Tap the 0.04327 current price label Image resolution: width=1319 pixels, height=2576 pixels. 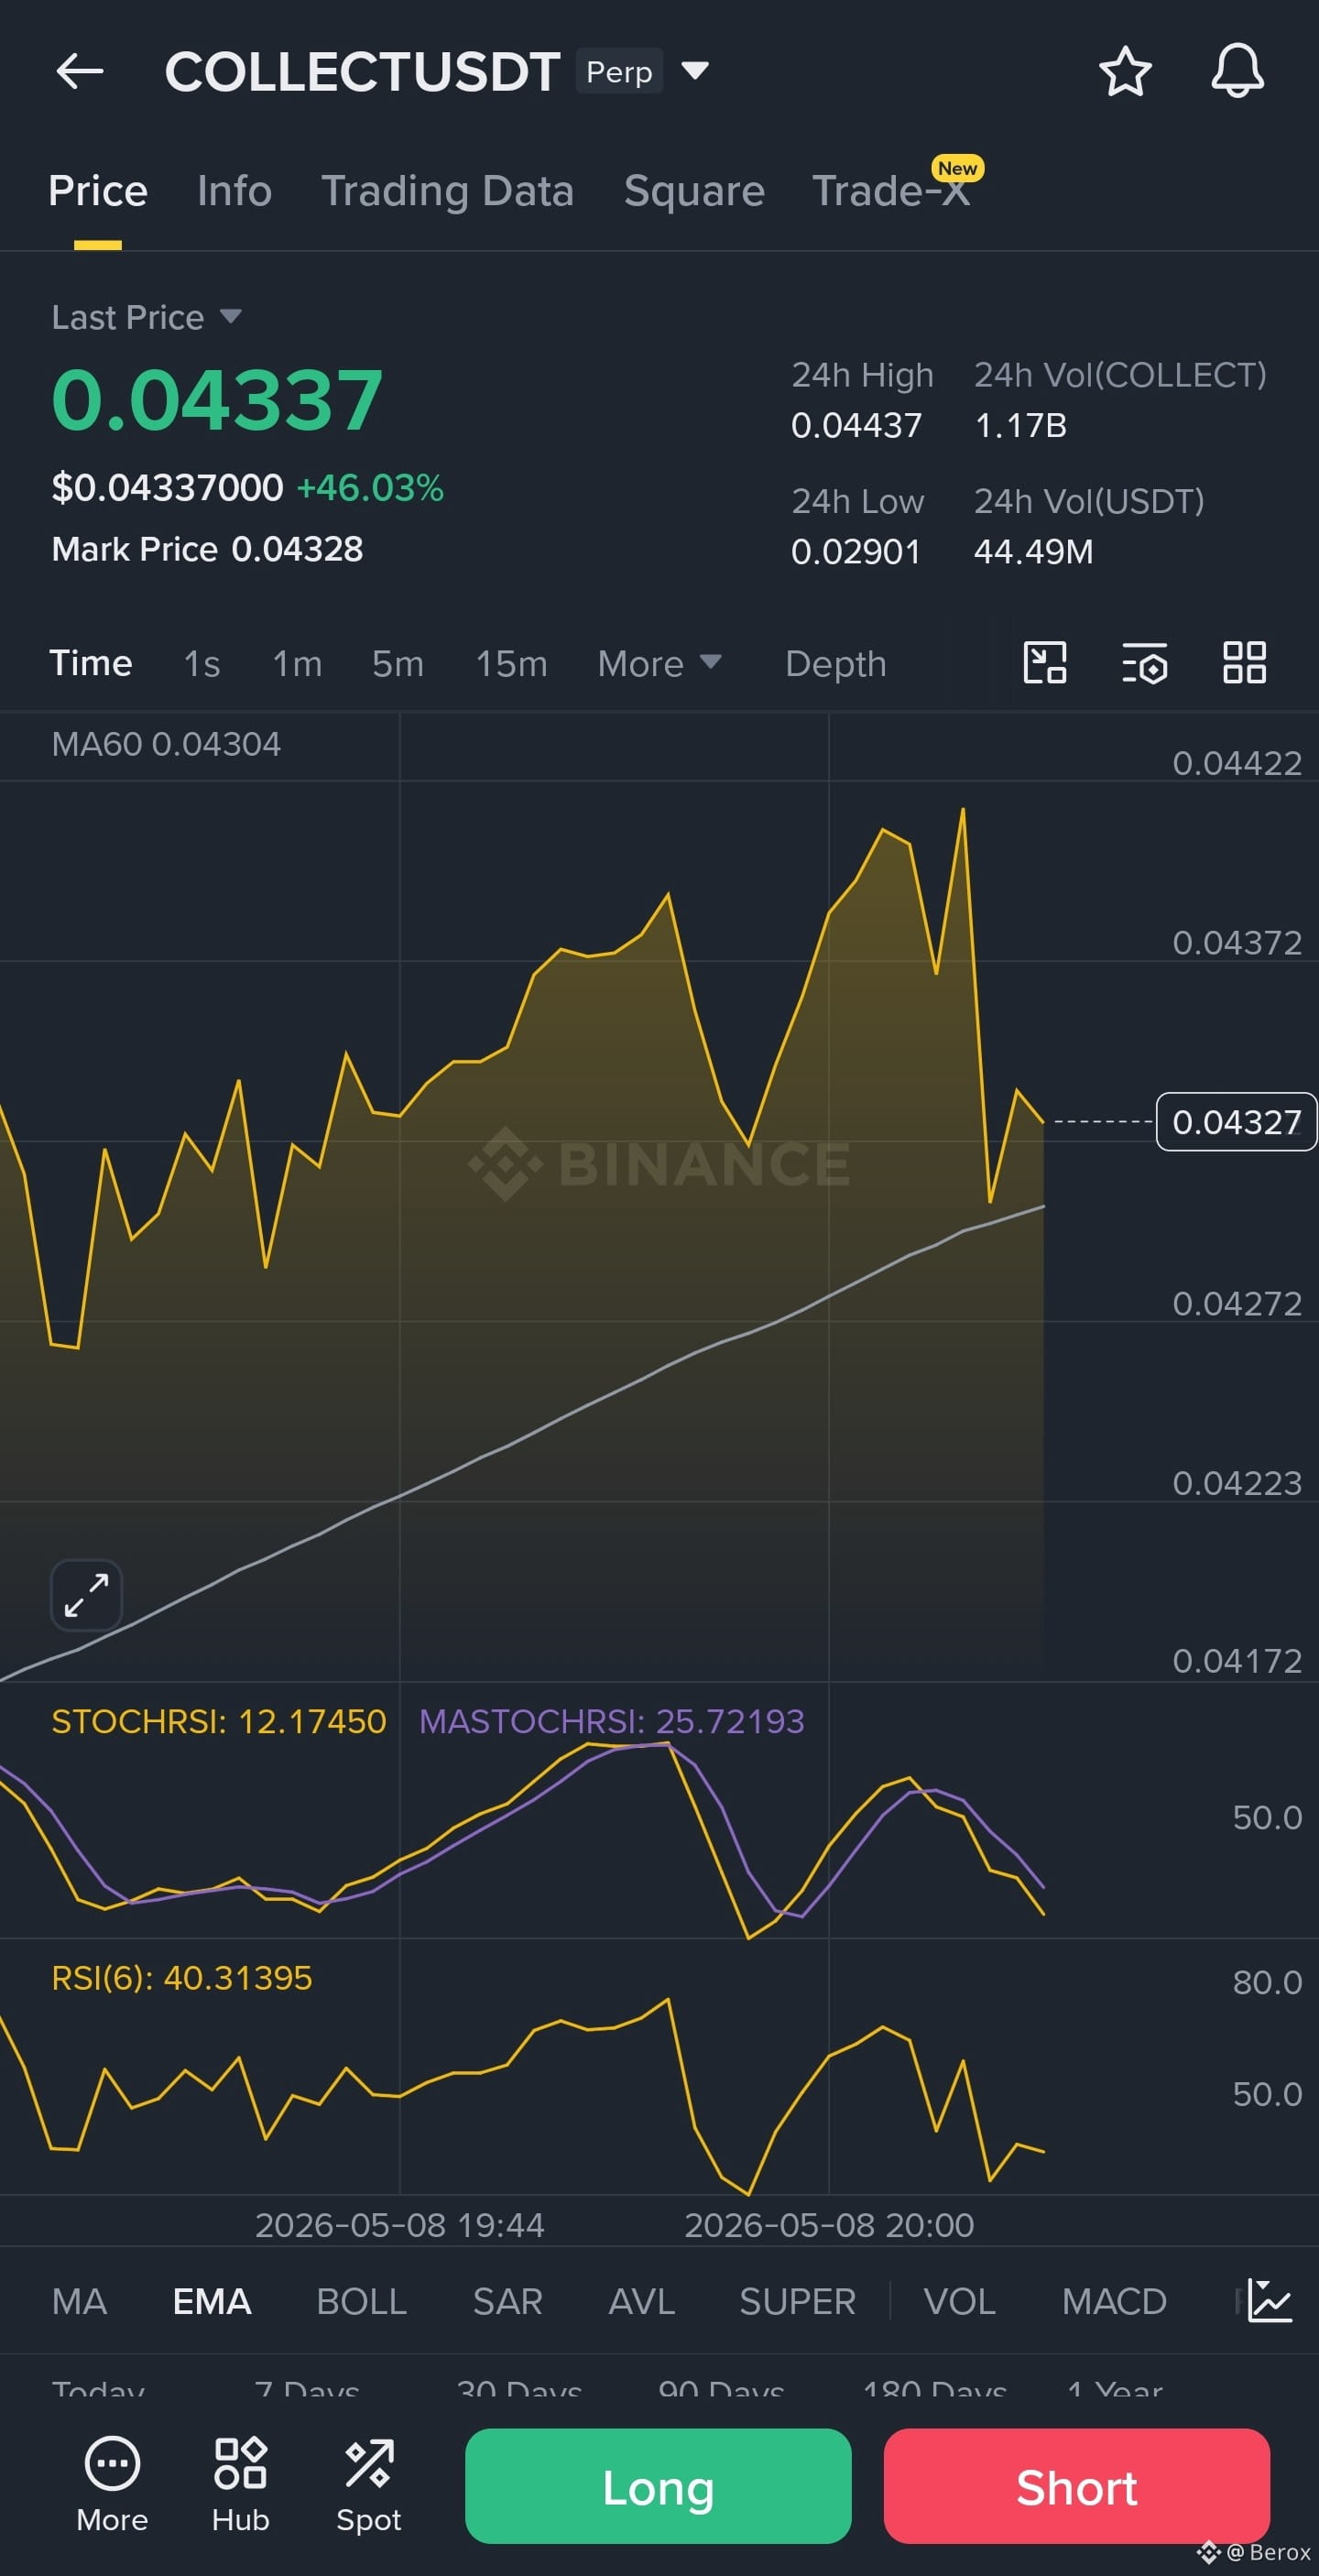tap(1236, 1122)
